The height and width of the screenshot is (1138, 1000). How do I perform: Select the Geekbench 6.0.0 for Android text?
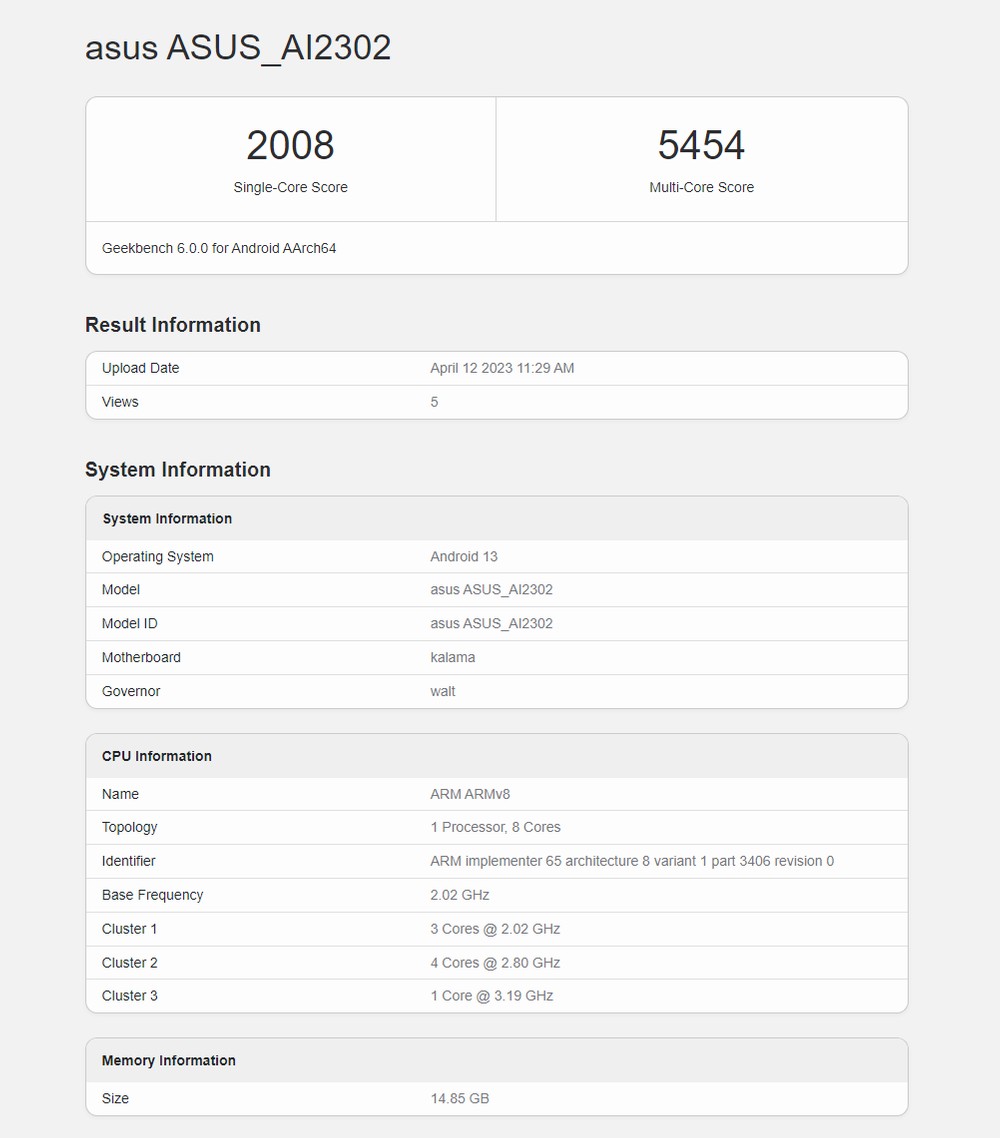click(219, 248)
